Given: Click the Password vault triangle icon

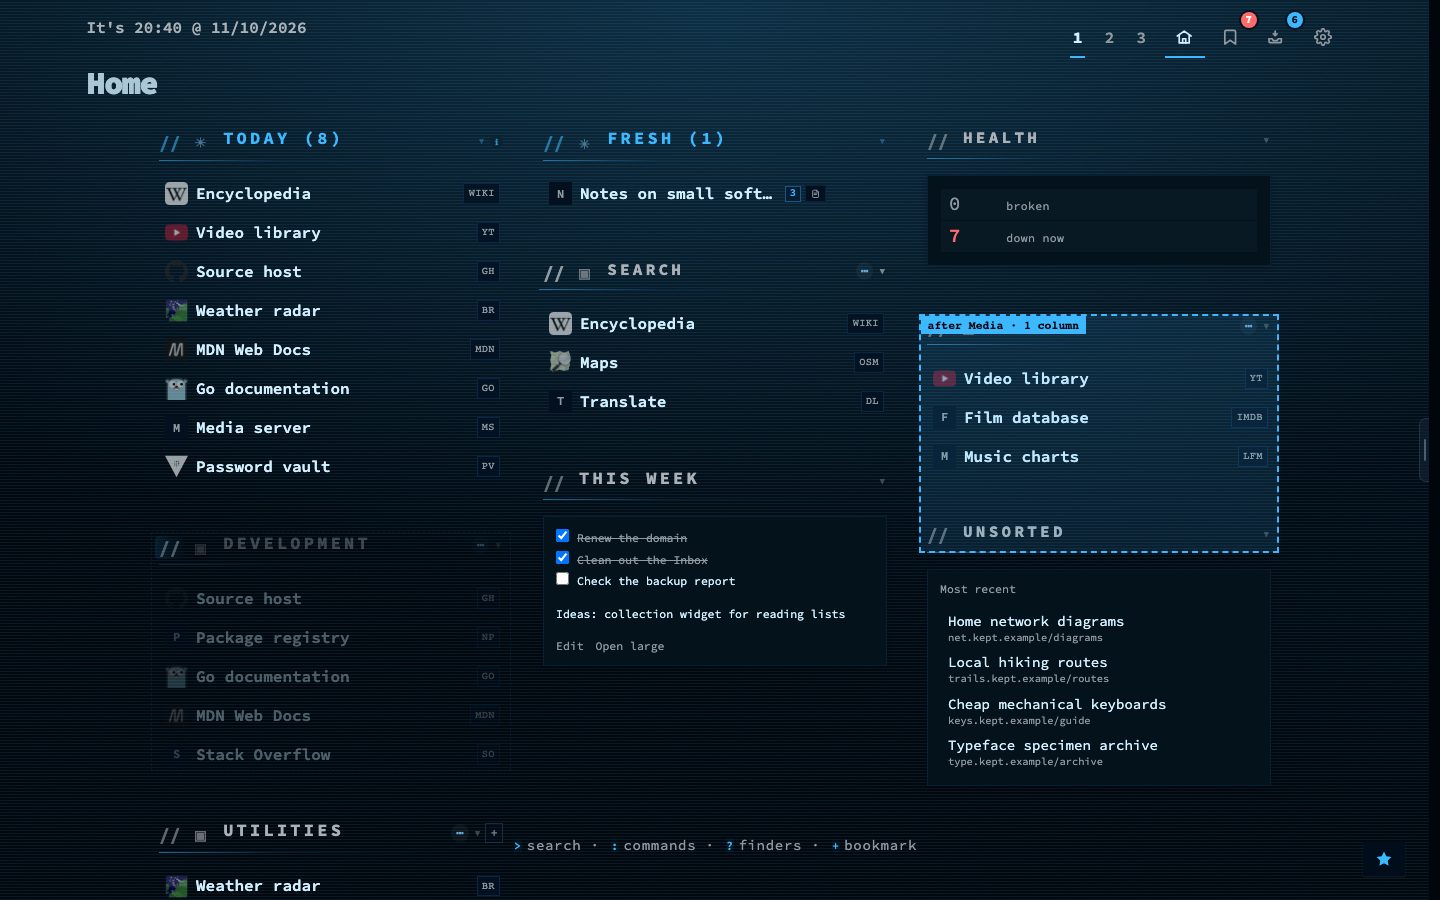Looking at the screenshot, I should coord(176,466).
